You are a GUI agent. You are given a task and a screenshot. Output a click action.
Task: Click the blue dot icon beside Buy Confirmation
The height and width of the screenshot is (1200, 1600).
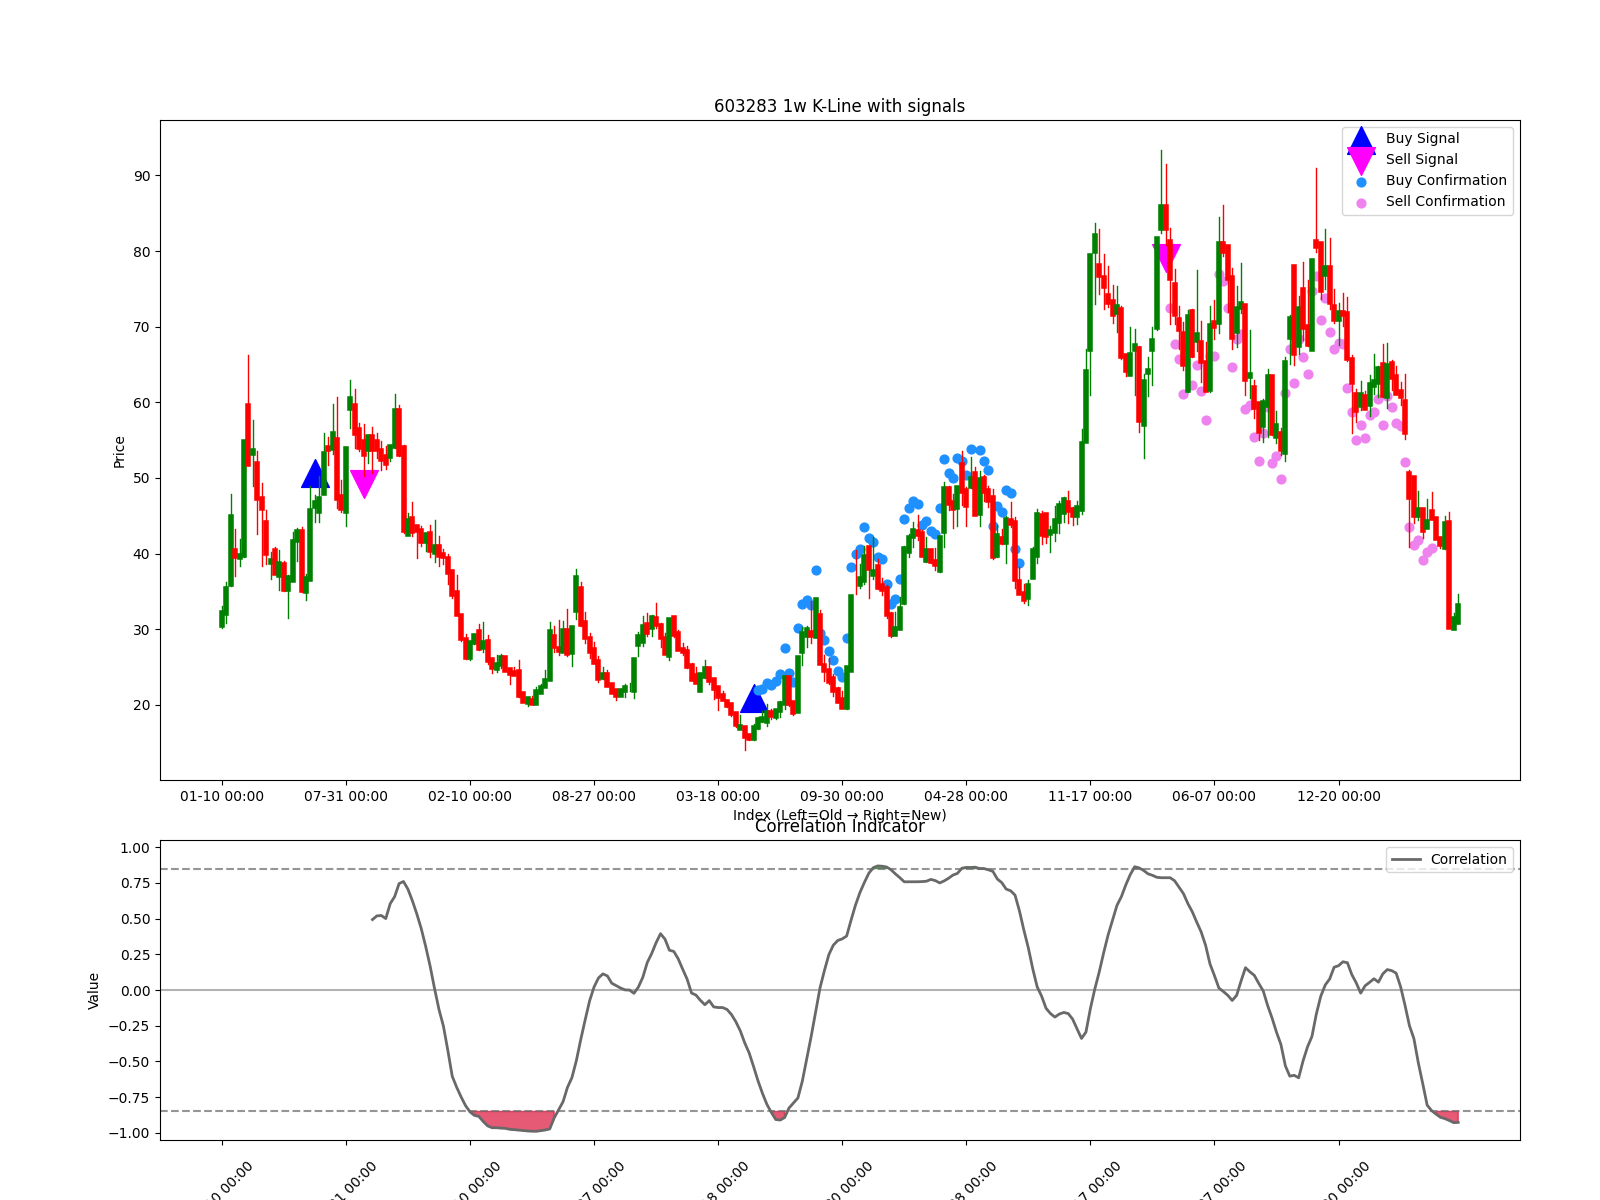tap(1361, 182)
